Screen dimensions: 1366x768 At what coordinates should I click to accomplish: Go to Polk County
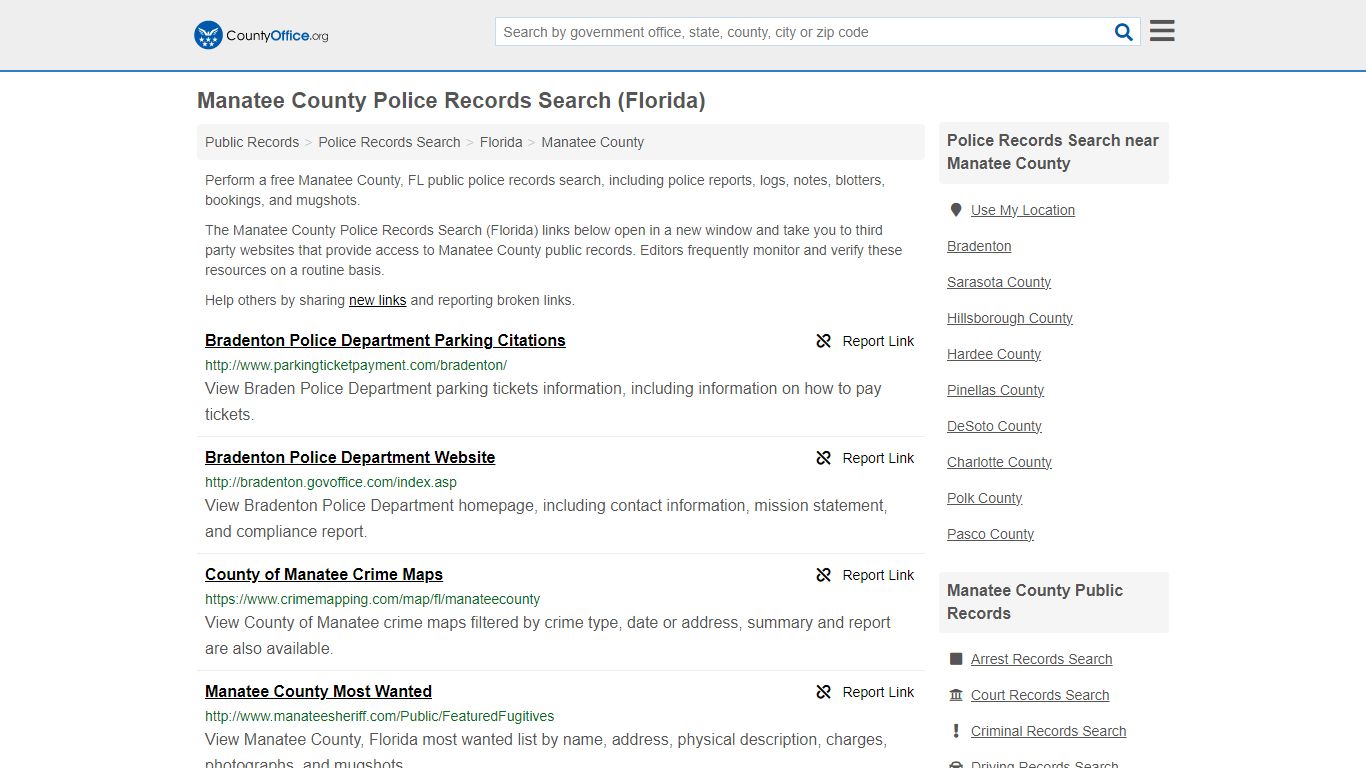[x=984, y=498]
